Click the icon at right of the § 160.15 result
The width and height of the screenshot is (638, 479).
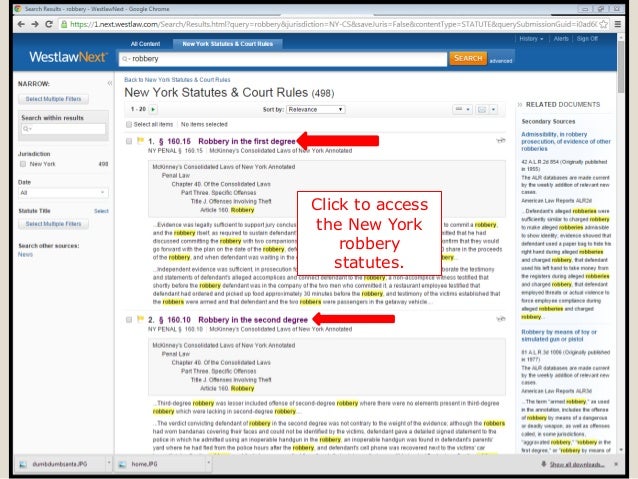click(500, 140)
